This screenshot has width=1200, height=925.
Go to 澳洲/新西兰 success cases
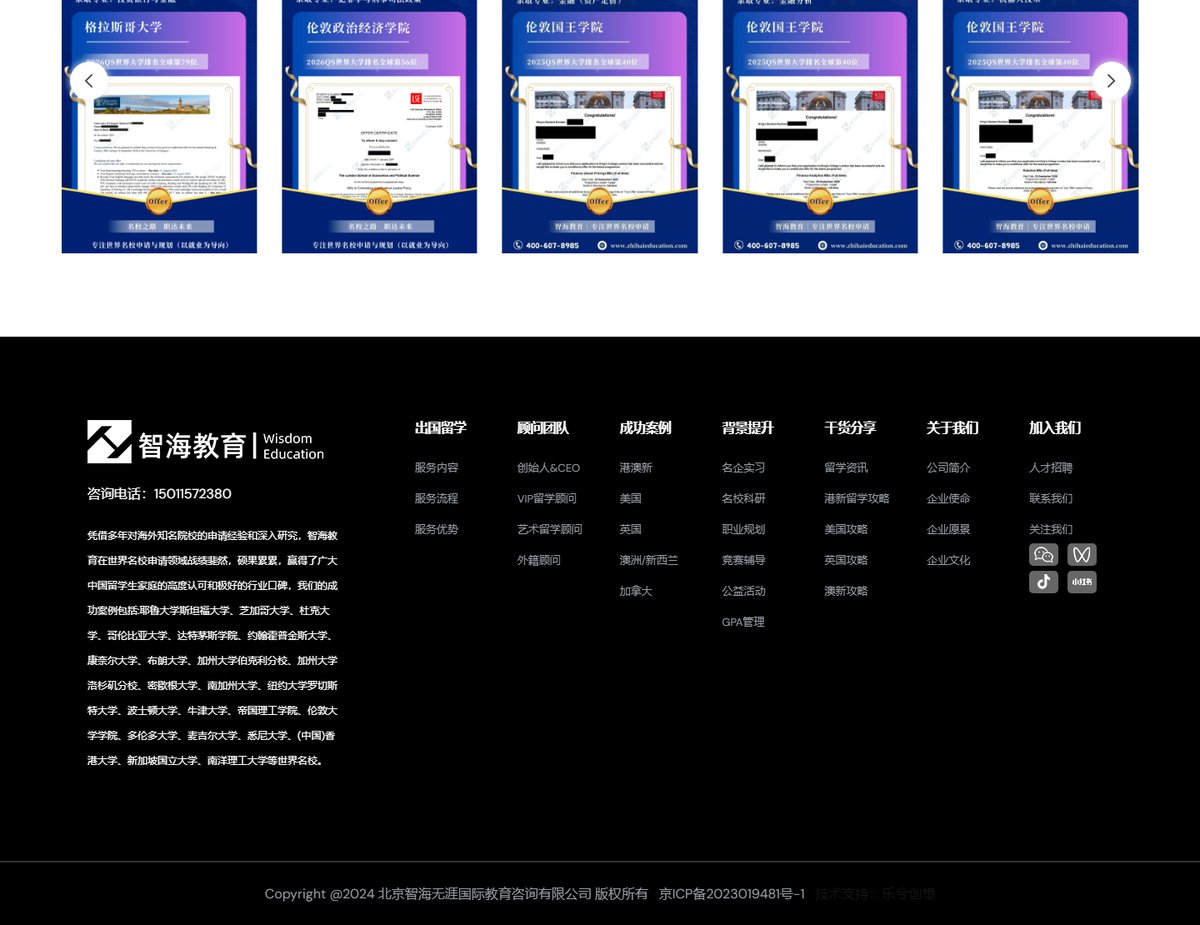pyautogui.click(x=649, y=560)
